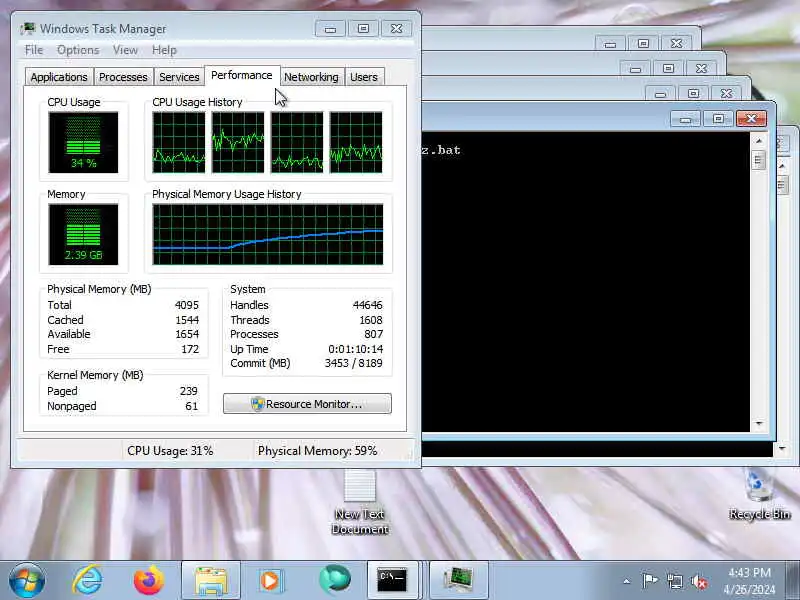Click the z.bat text in Command Prompt
The height and width of the screenshot is (600, 800).
coord(441,150)
